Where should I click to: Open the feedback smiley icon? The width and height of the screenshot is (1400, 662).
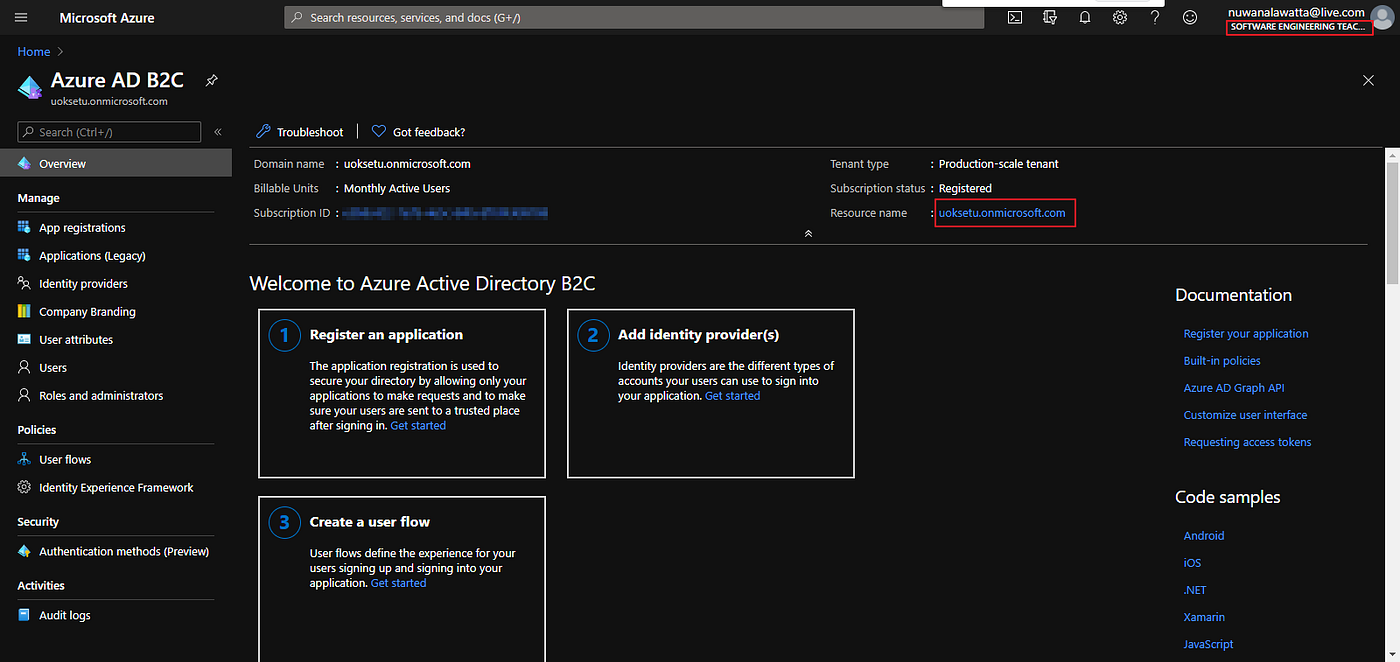coord(1190,17)
